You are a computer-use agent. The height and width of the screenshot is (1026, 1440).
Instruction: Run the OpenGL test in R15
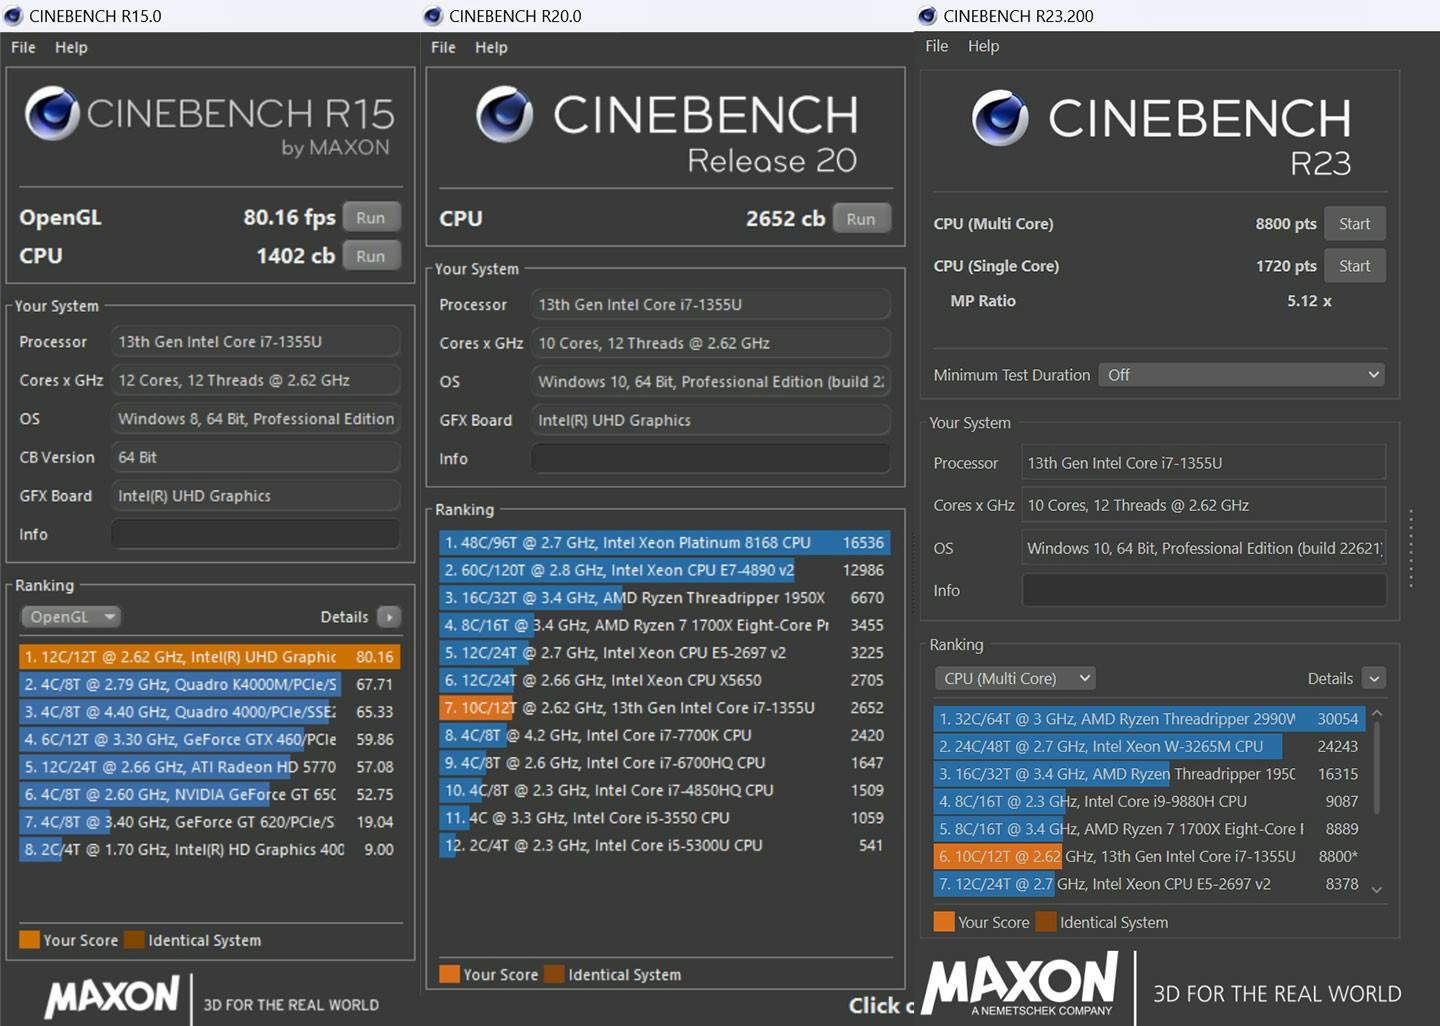[x=370, y=218]
